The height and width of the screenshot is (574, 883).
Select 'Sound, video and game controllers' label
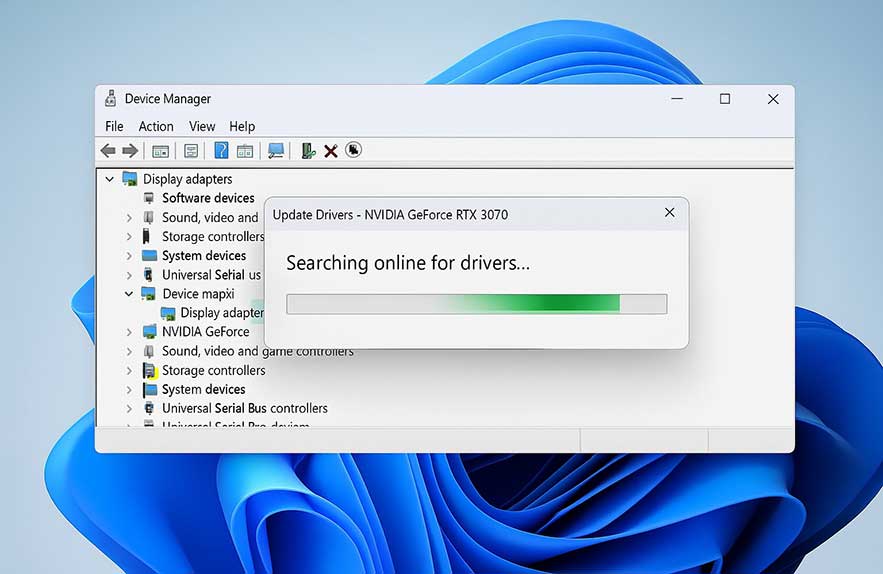[258, 351]
